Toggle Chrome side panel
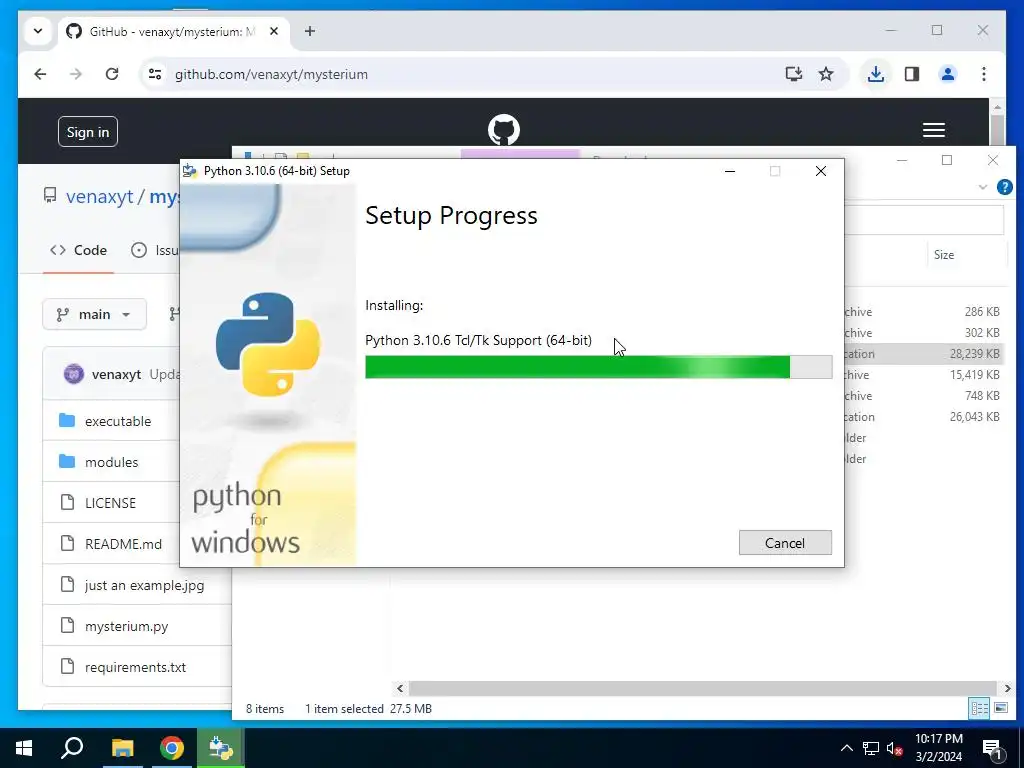The image size is (1024, 768). [x=912, y=74]
